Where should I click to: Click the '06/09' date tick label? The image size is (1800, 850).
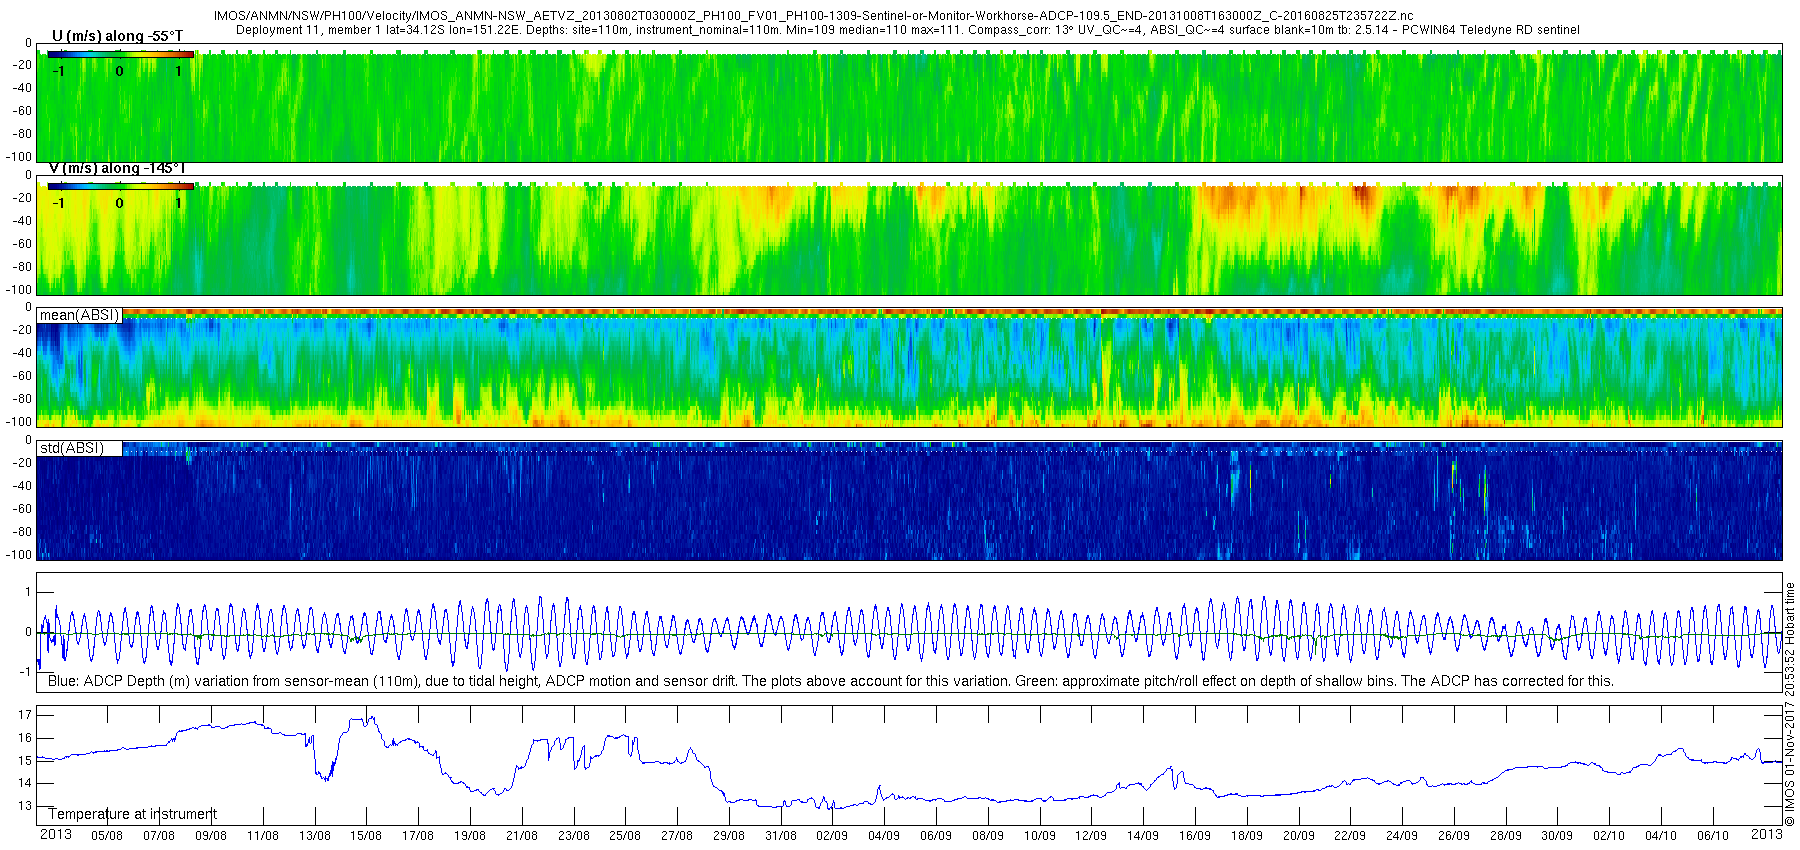[x=936, y=836]
